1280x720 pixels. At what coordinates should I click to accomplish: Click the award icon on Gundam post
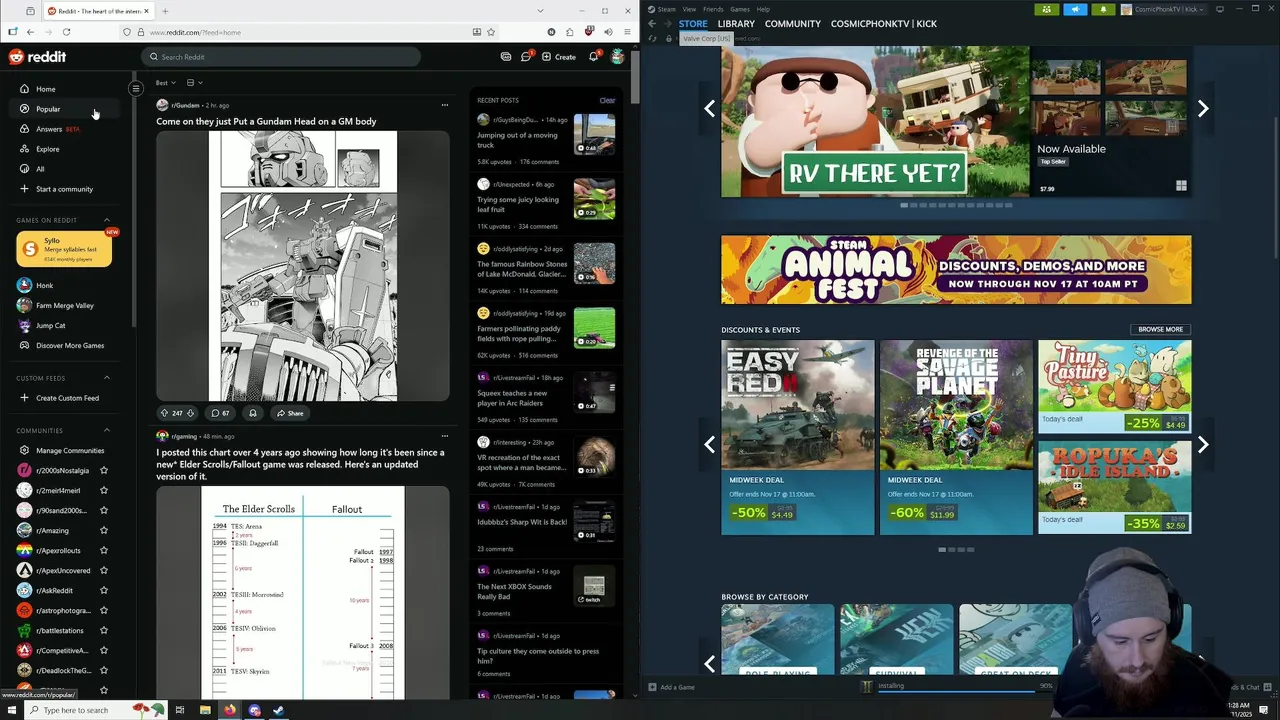coord(253,413)
